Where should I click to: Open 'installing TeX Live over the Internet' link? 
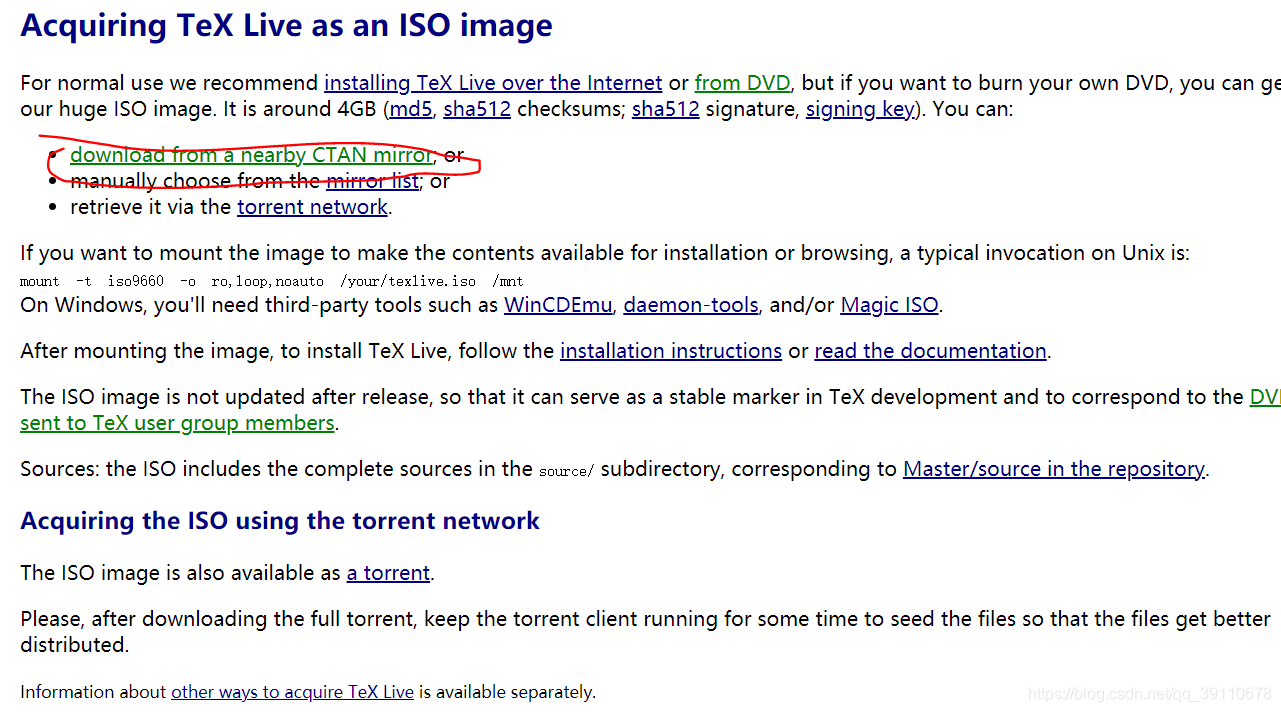coord(493,83)
